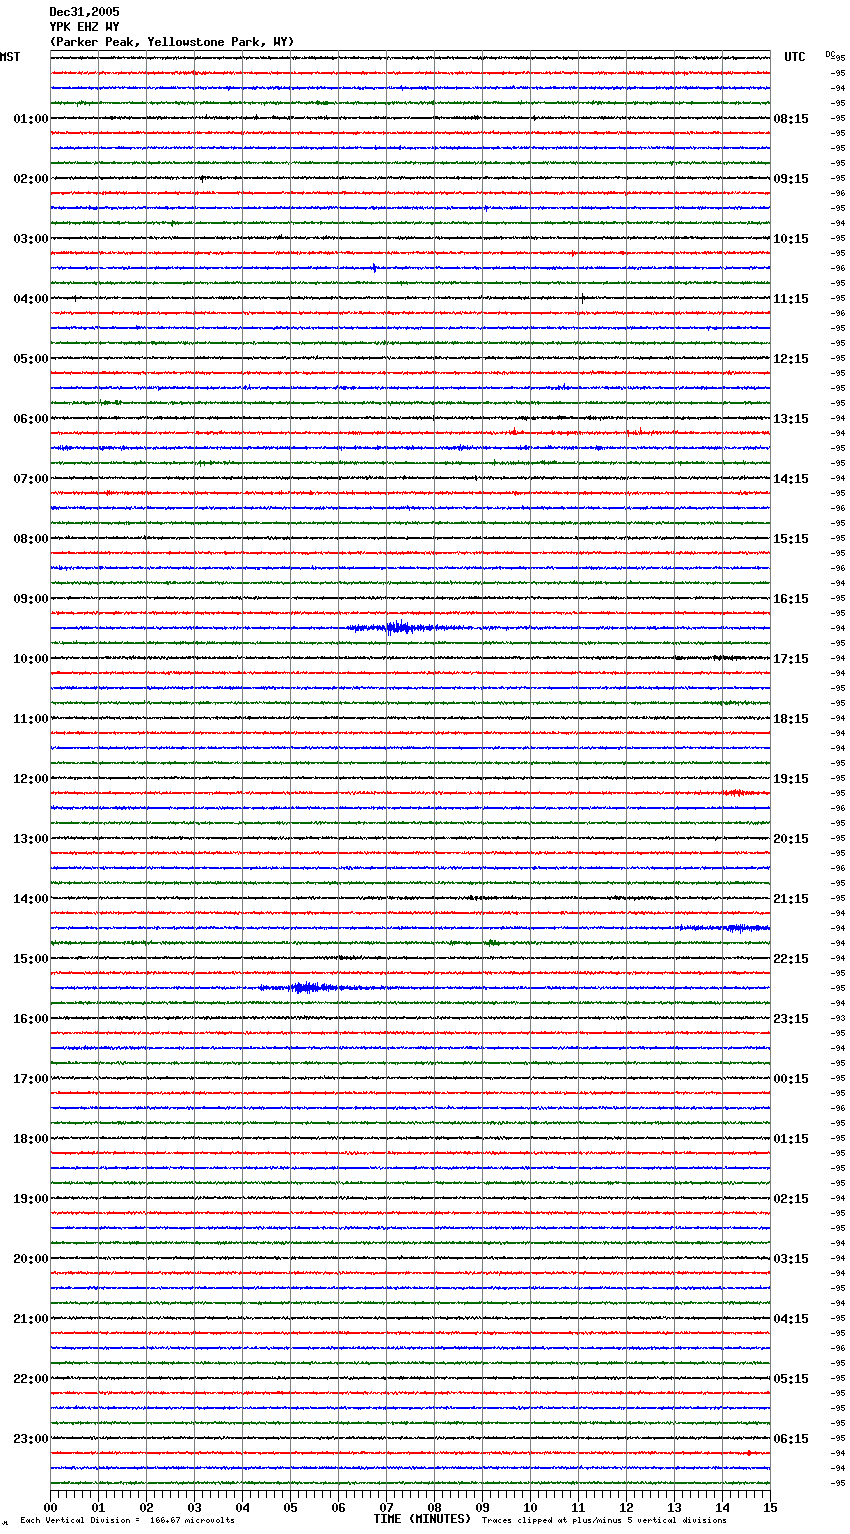Click minute "15" on the bottom axis
Screen dimensions: 850x1534
click(770, 1507)
